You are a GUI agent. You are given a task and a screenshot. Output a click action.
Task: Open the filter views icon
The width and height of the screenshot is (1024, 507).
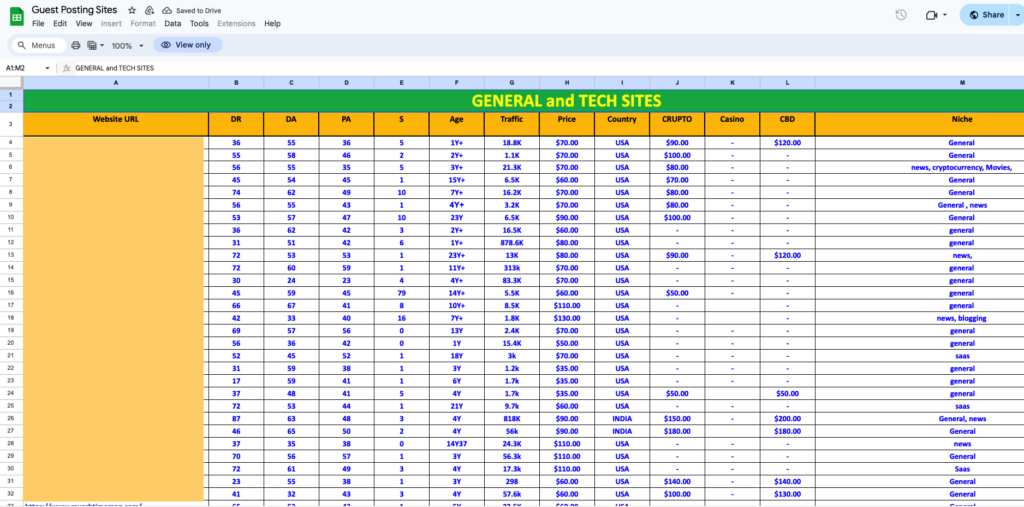[x=93, y=46]
